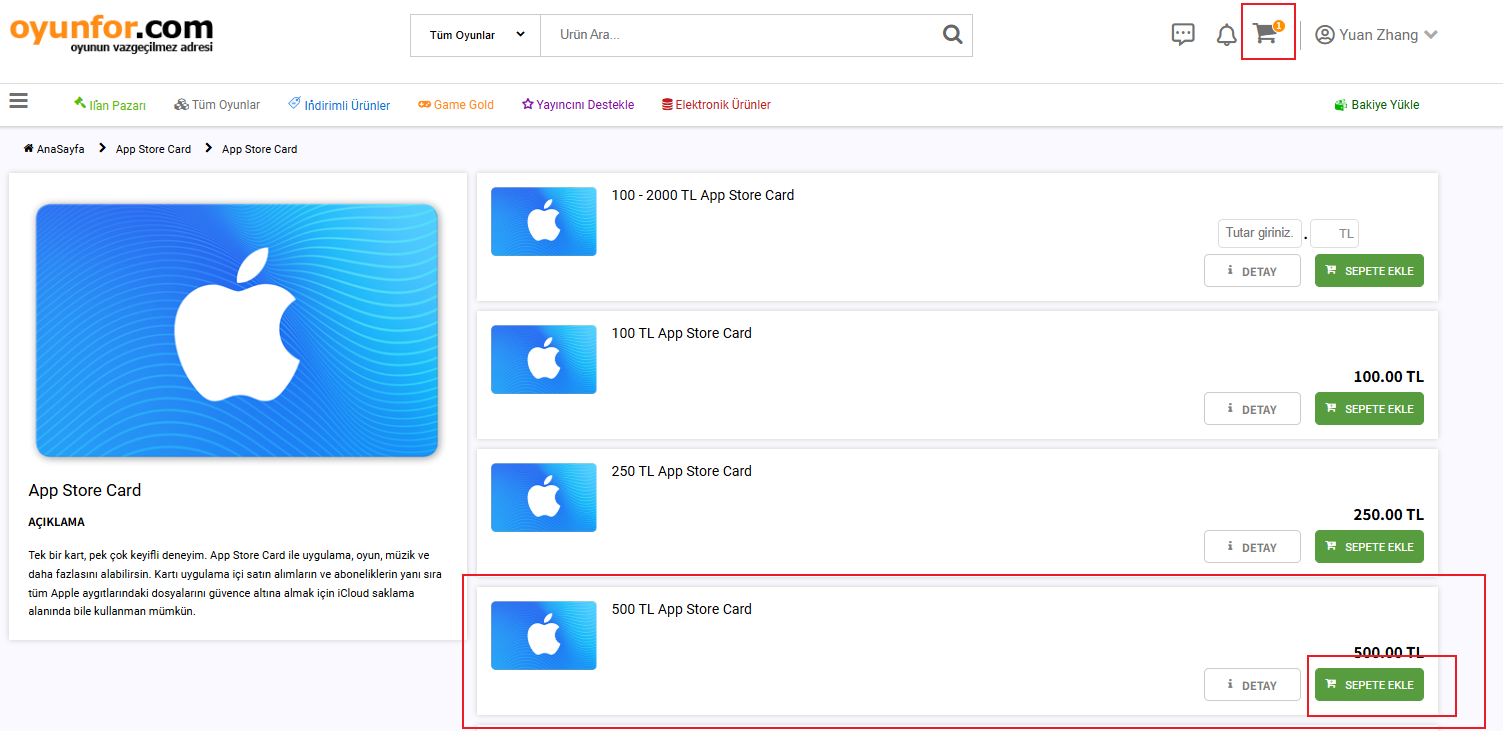
Task: Open the hamburger menu
Action: pos(18,100)
